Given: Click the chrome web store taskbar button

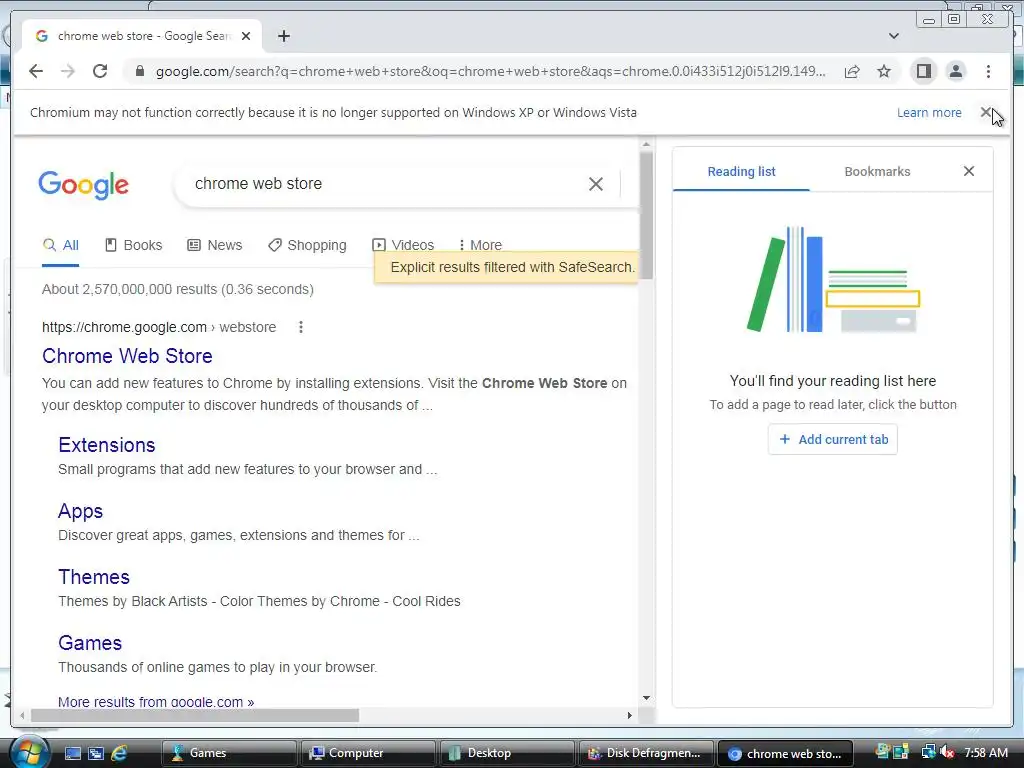Looking at the screenshot, I should point(785,753).
